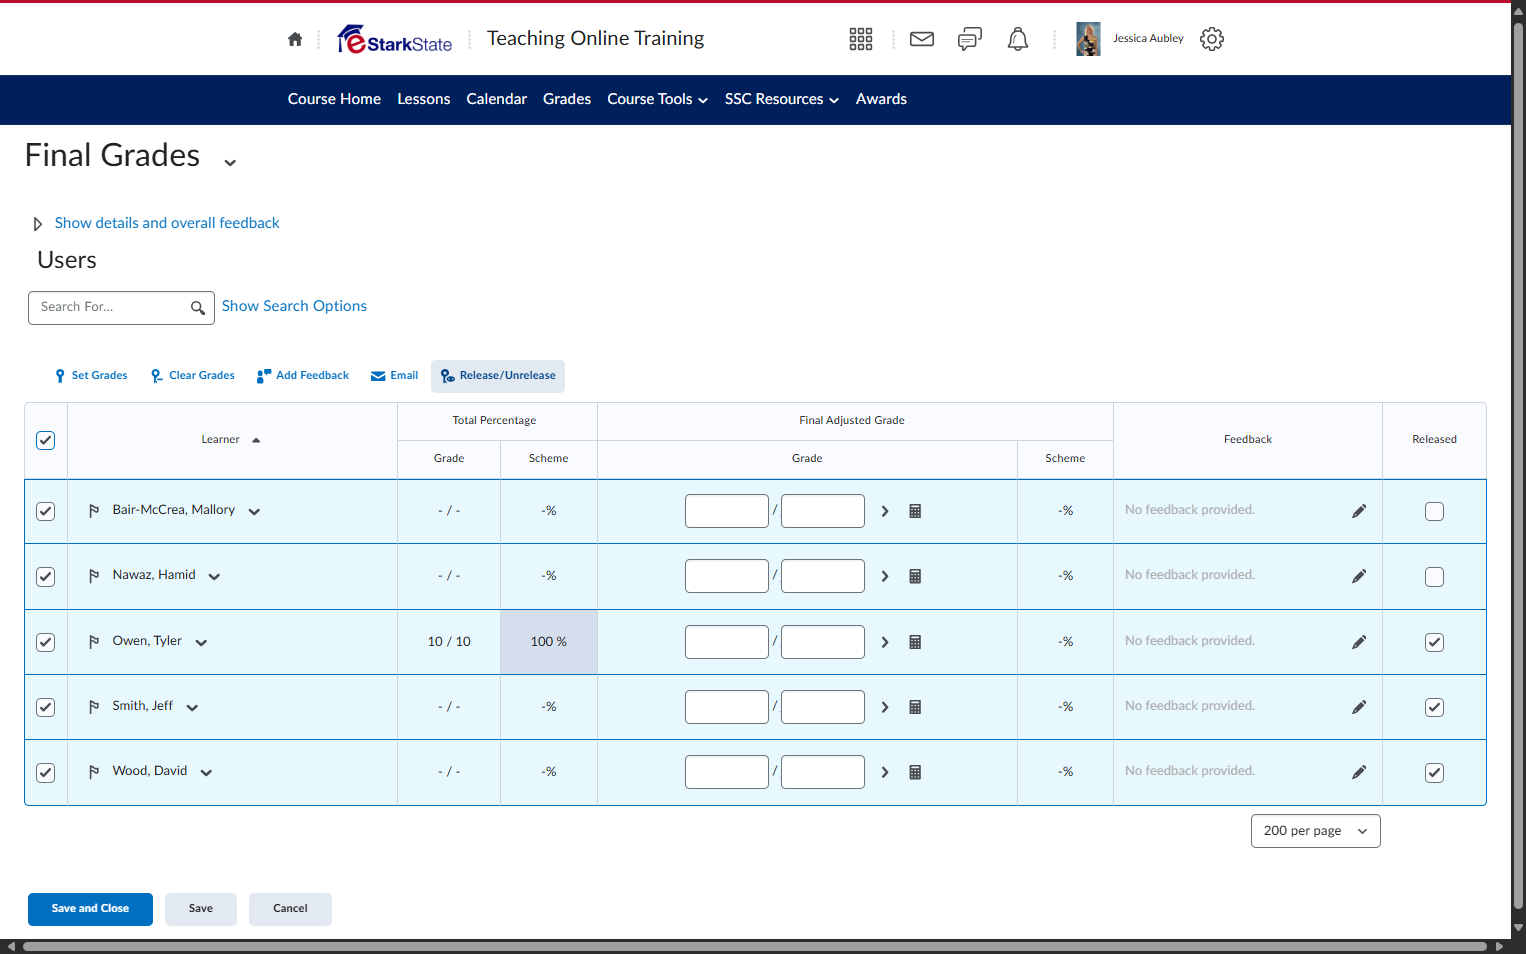Click the vertical page scrollbar
Viewport: 1526px width, 954px height.
coord(1518,465)
